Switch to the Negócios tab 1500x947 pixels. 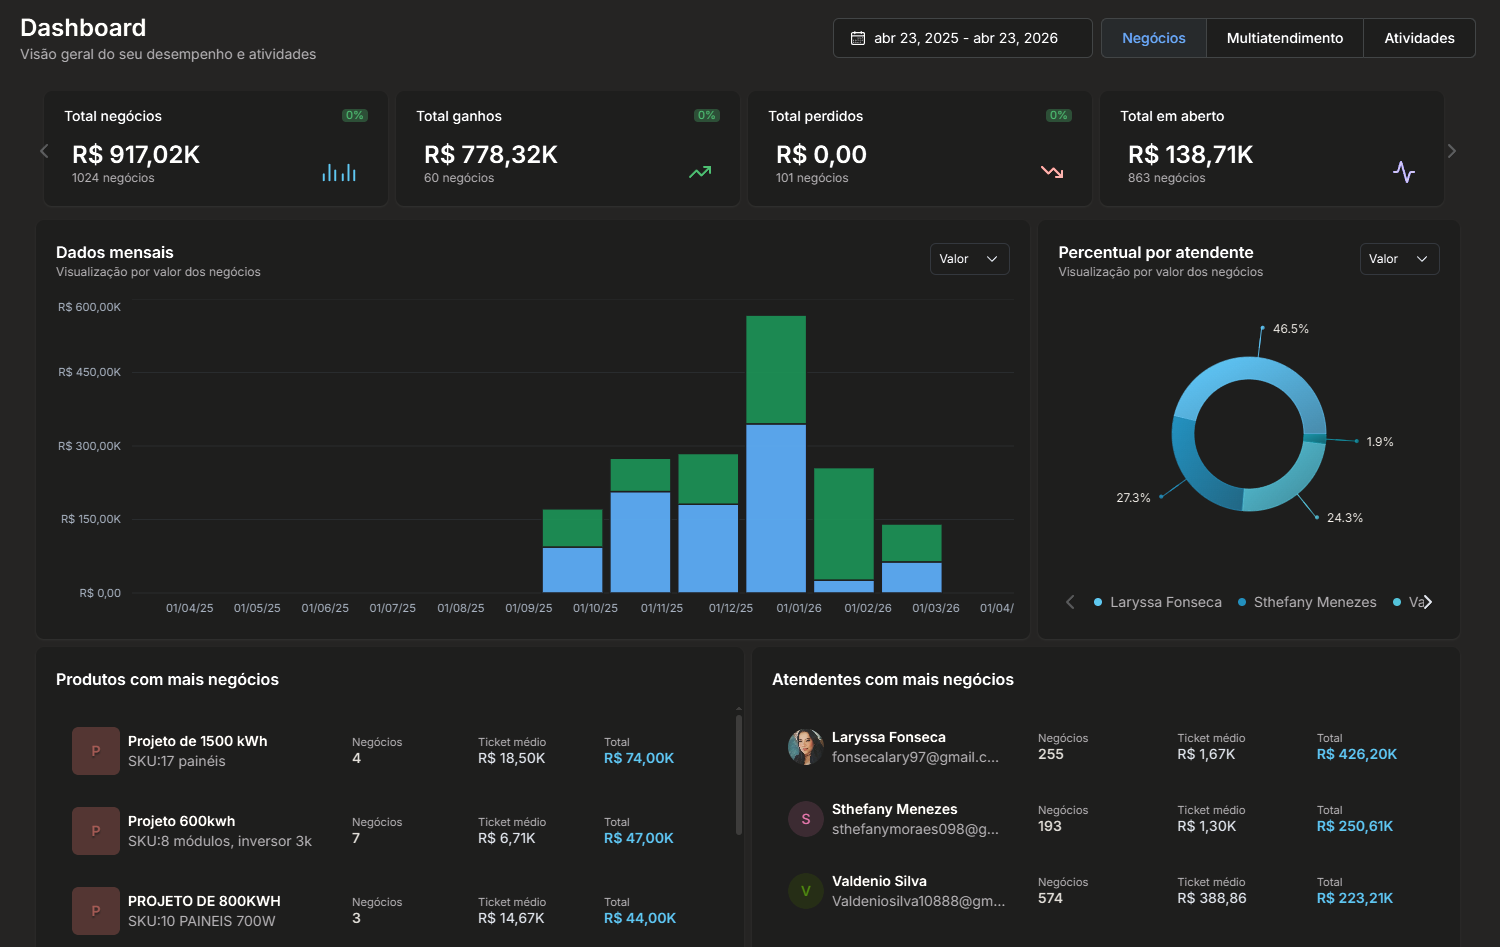coord(1154,38)
